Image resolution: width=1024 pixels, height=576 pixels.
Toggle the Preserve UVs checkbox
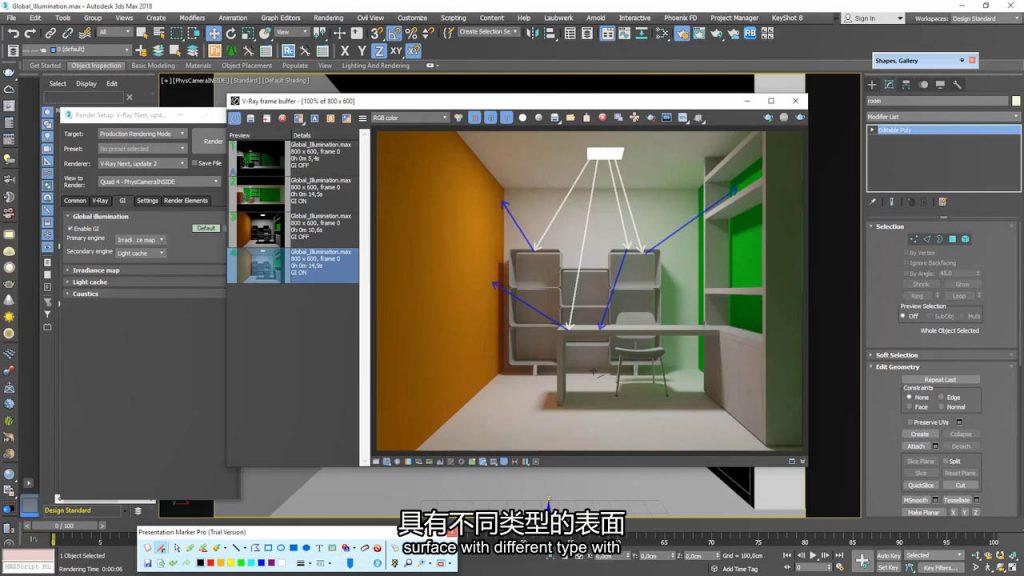pos(910,423)
